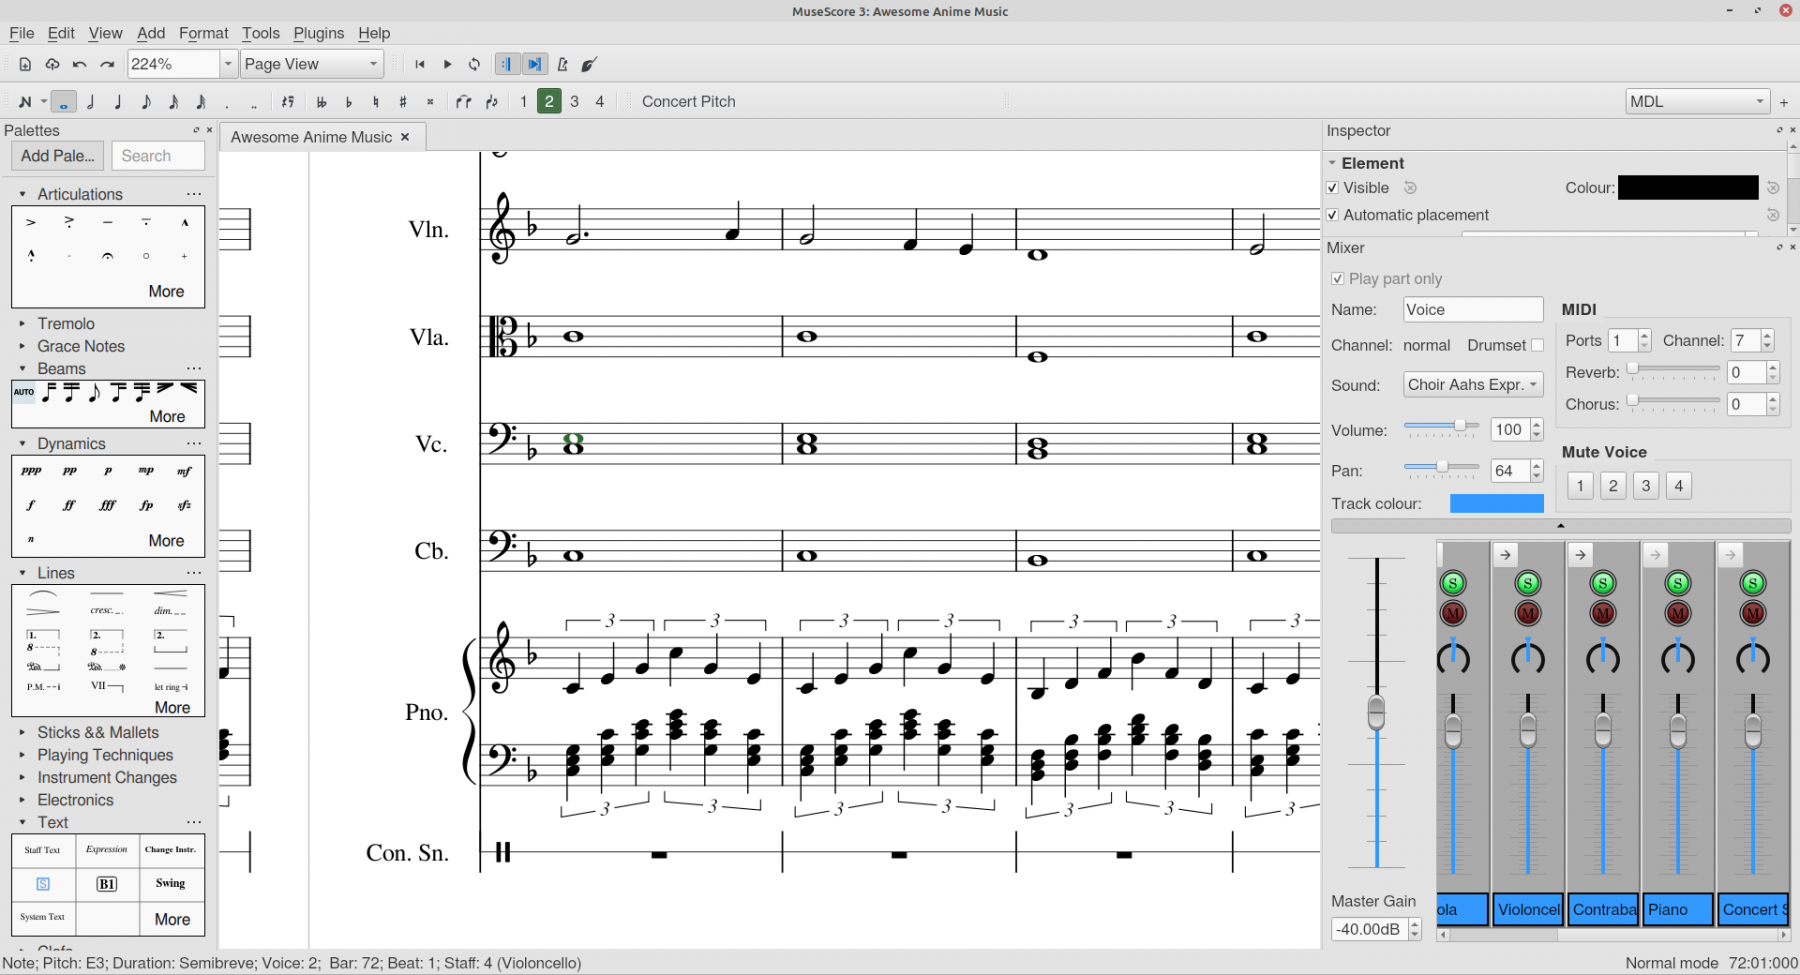Toggle Automatic placement checkbox

(1333, 215)
